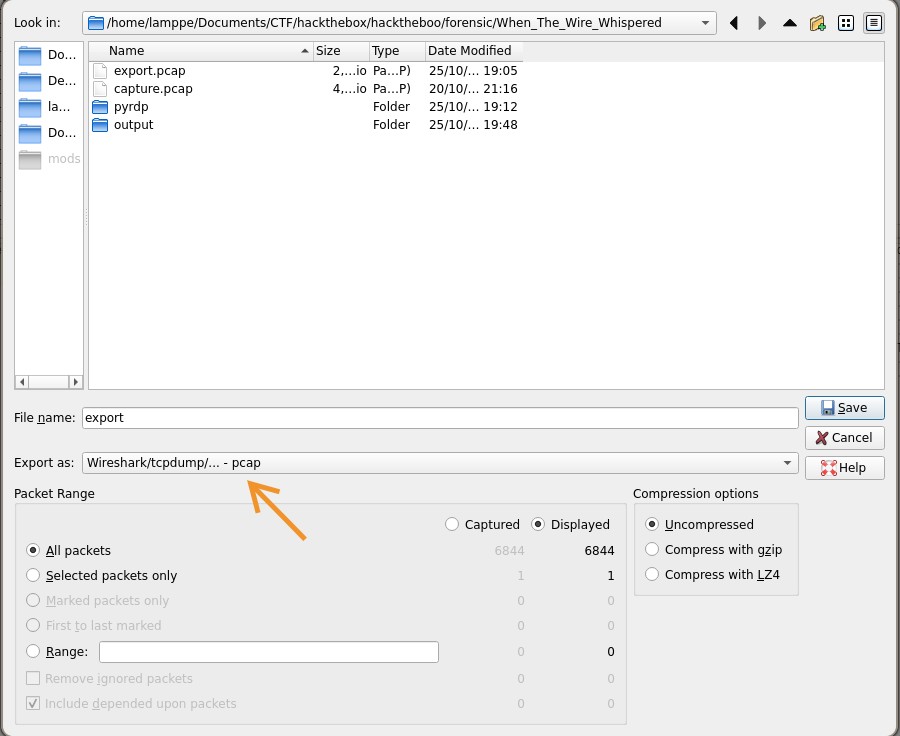Viewport: 900px width, 736px height.
Task: Click the sidebar horizontal scrollbar
Action: pos(48,381)
